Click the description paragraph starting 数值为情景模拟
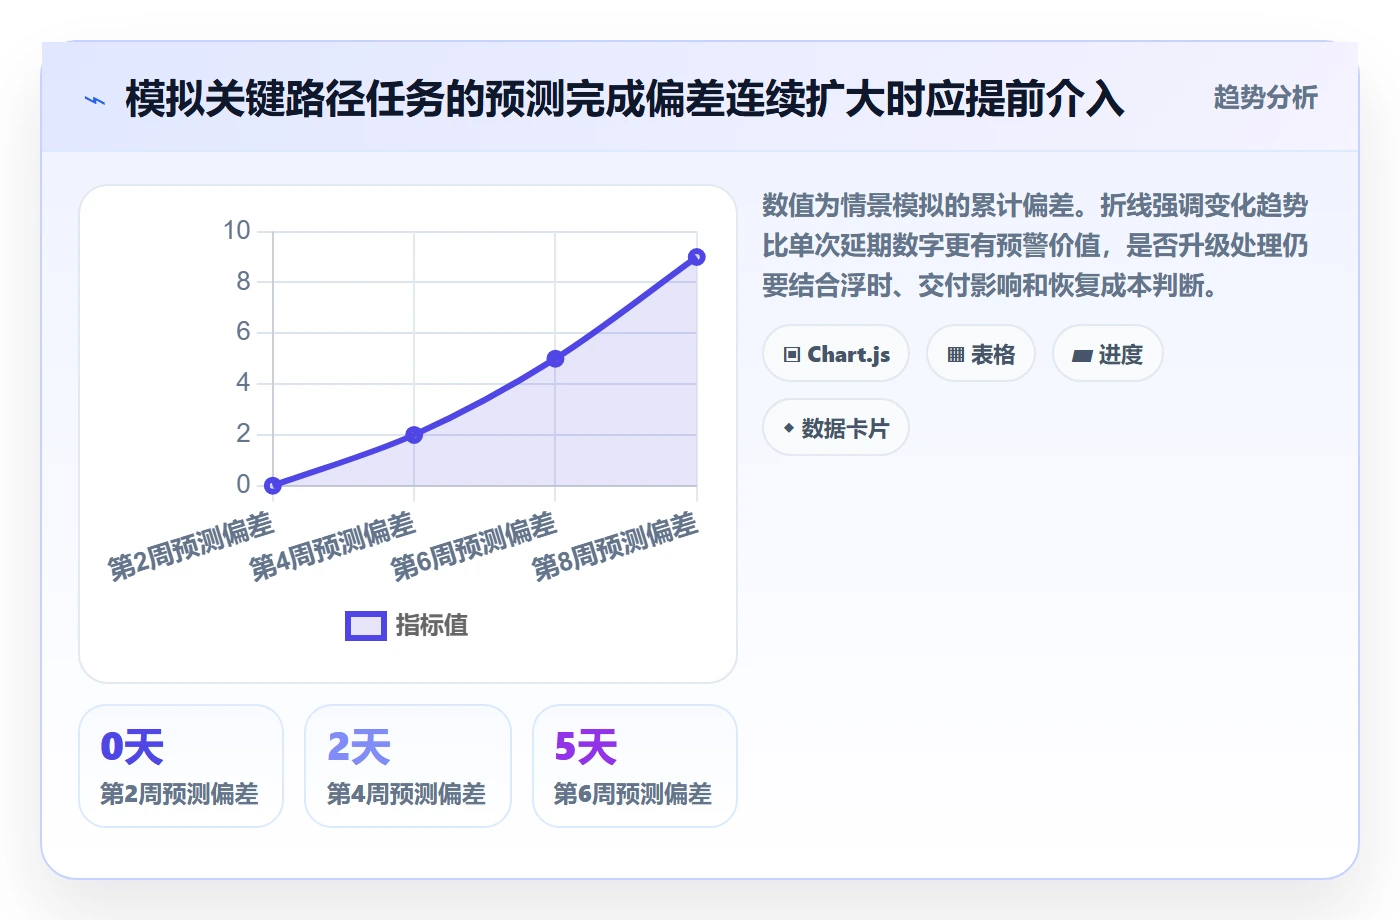 coord(1036,246)
